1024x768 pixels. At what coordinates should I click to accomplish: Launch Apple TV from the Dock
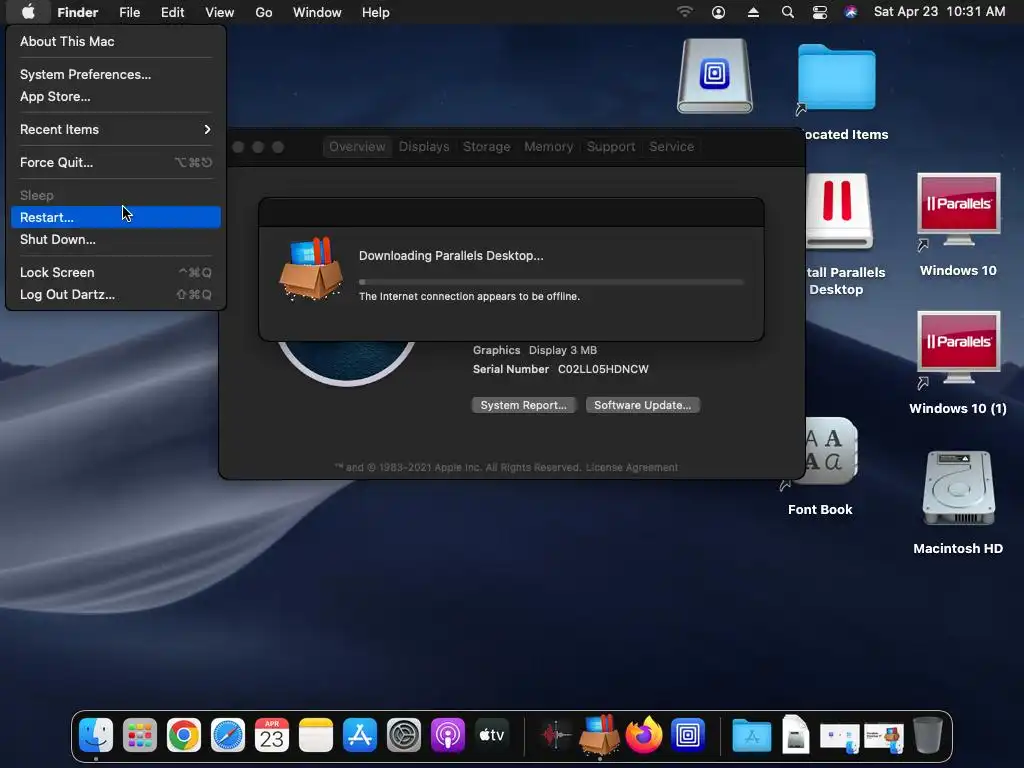click(x=492, y=735)
